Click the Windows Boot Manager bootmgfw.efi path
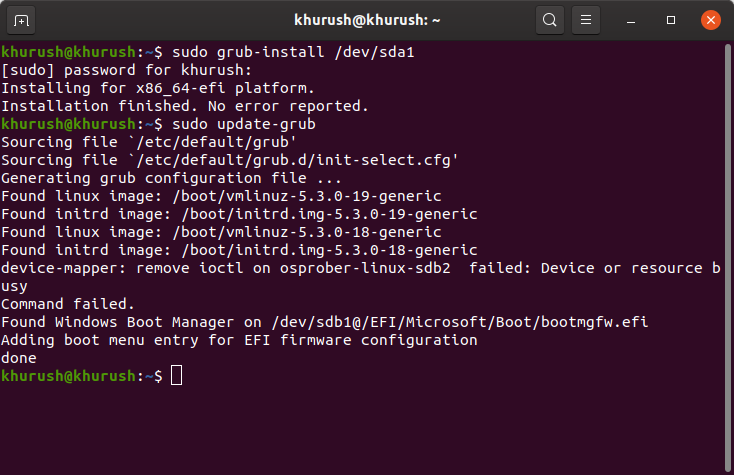This screenshot has width=734, height=475. pyautogui.click(x=460, y=322)
